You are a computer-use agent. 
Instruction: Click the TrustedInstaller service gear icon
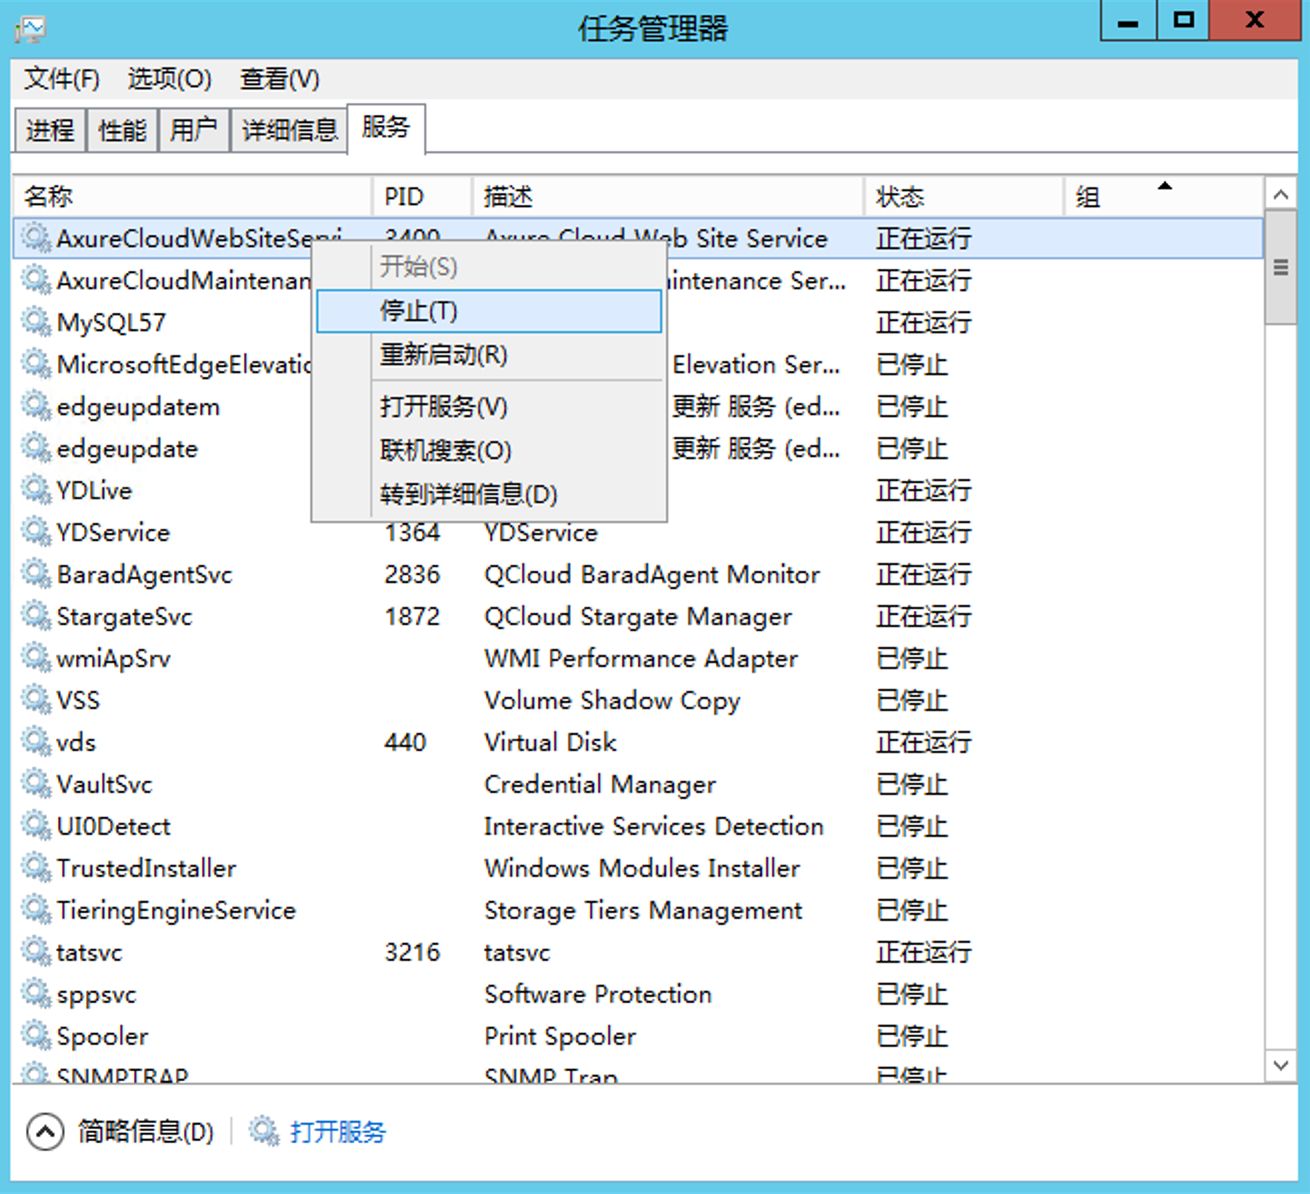(x=36, y=868)
